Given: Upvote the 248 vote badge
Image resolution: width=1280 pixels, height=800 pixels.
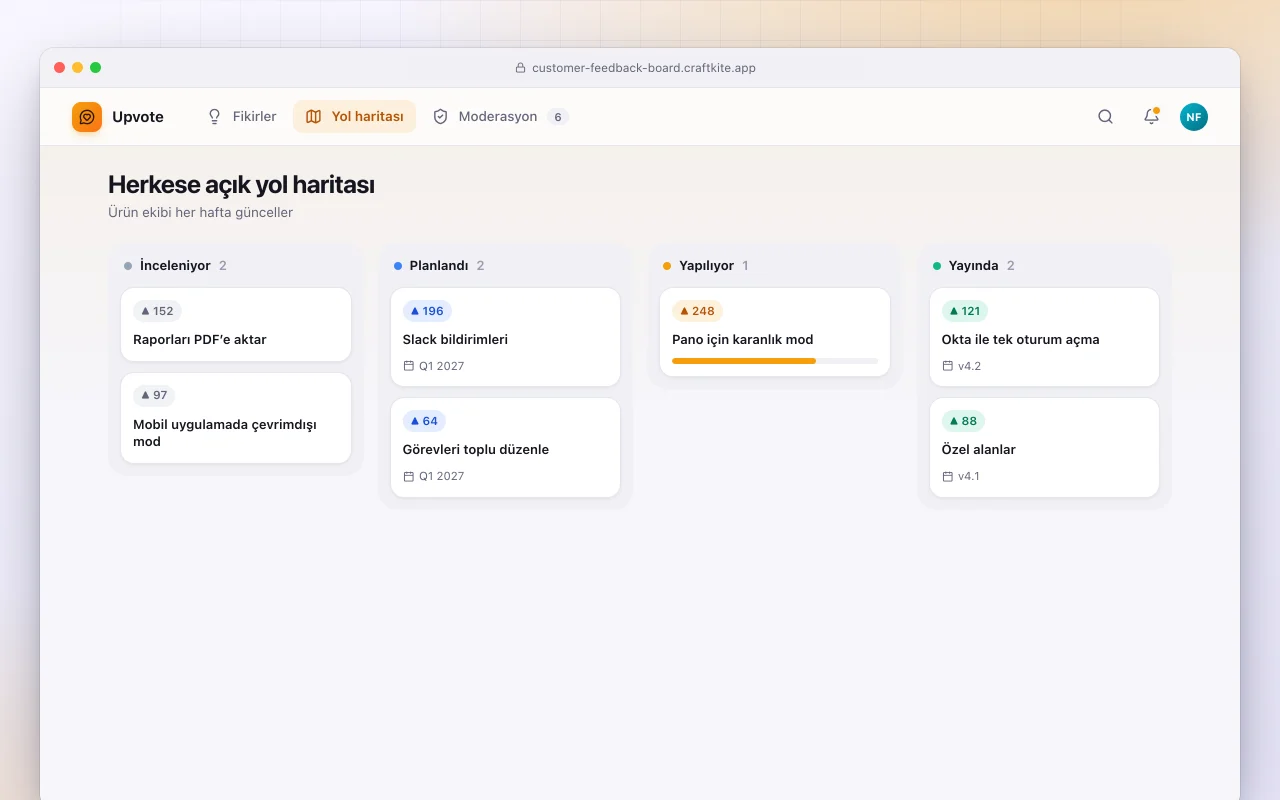Looking at the screenshot, I should click(697, 311).
